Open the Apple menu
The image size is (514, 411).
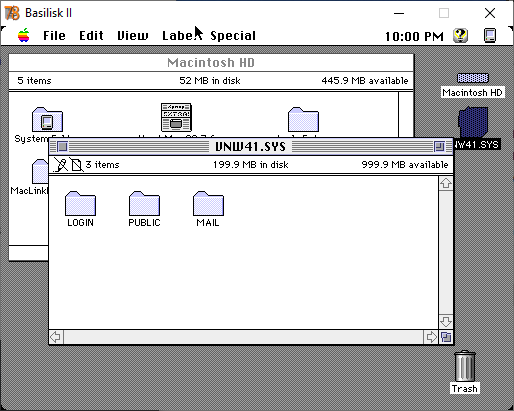coord(24,35)
